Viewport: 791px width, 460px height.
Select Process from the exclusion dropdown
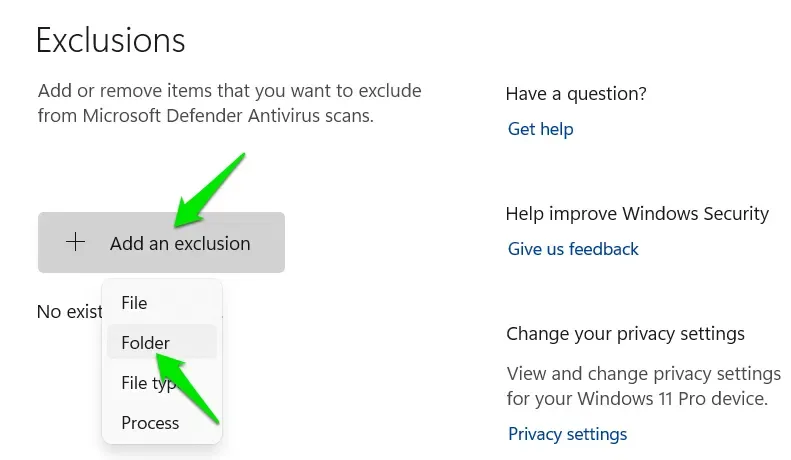pyautogui.click(x=150, y=423)
